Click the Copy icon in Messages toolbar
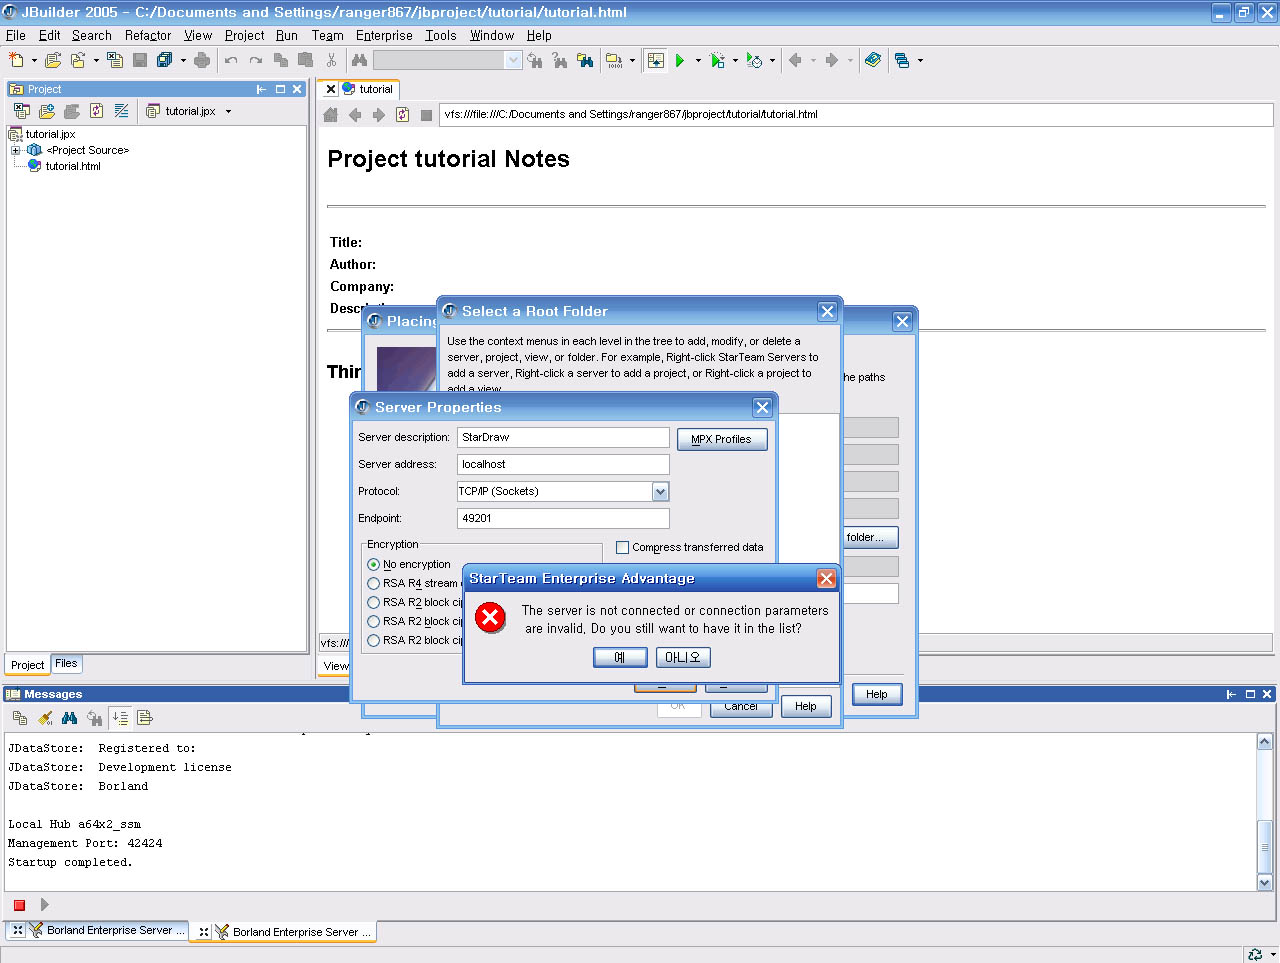 coord(20,717)
